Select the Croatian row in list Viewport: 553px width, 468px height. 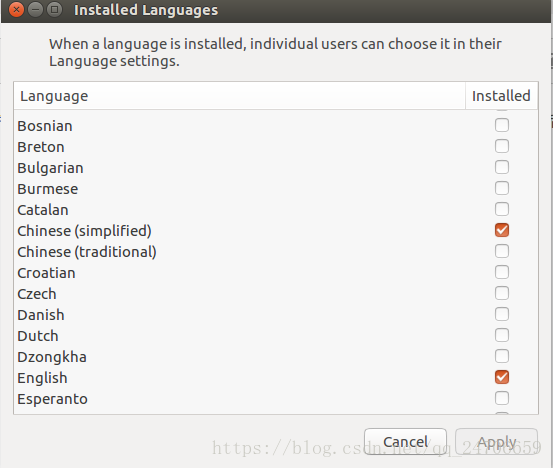(276, 273)
